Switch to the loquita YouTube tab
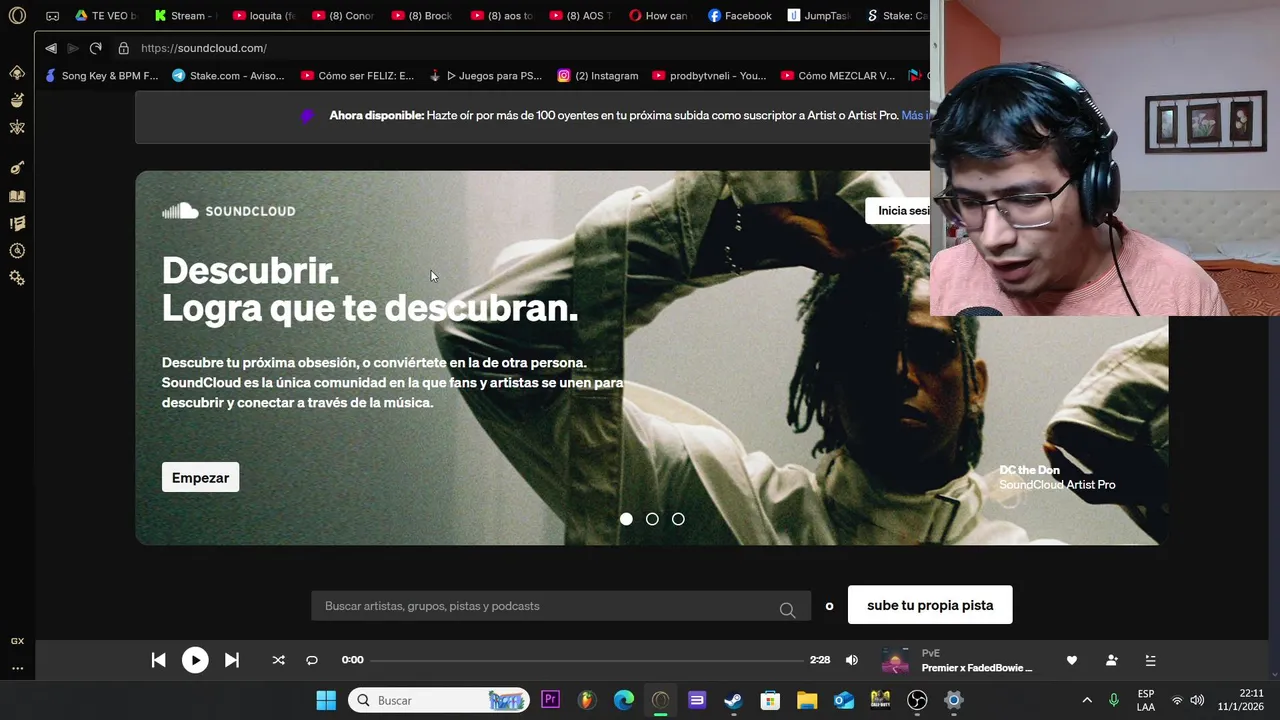 pos(263,16)
